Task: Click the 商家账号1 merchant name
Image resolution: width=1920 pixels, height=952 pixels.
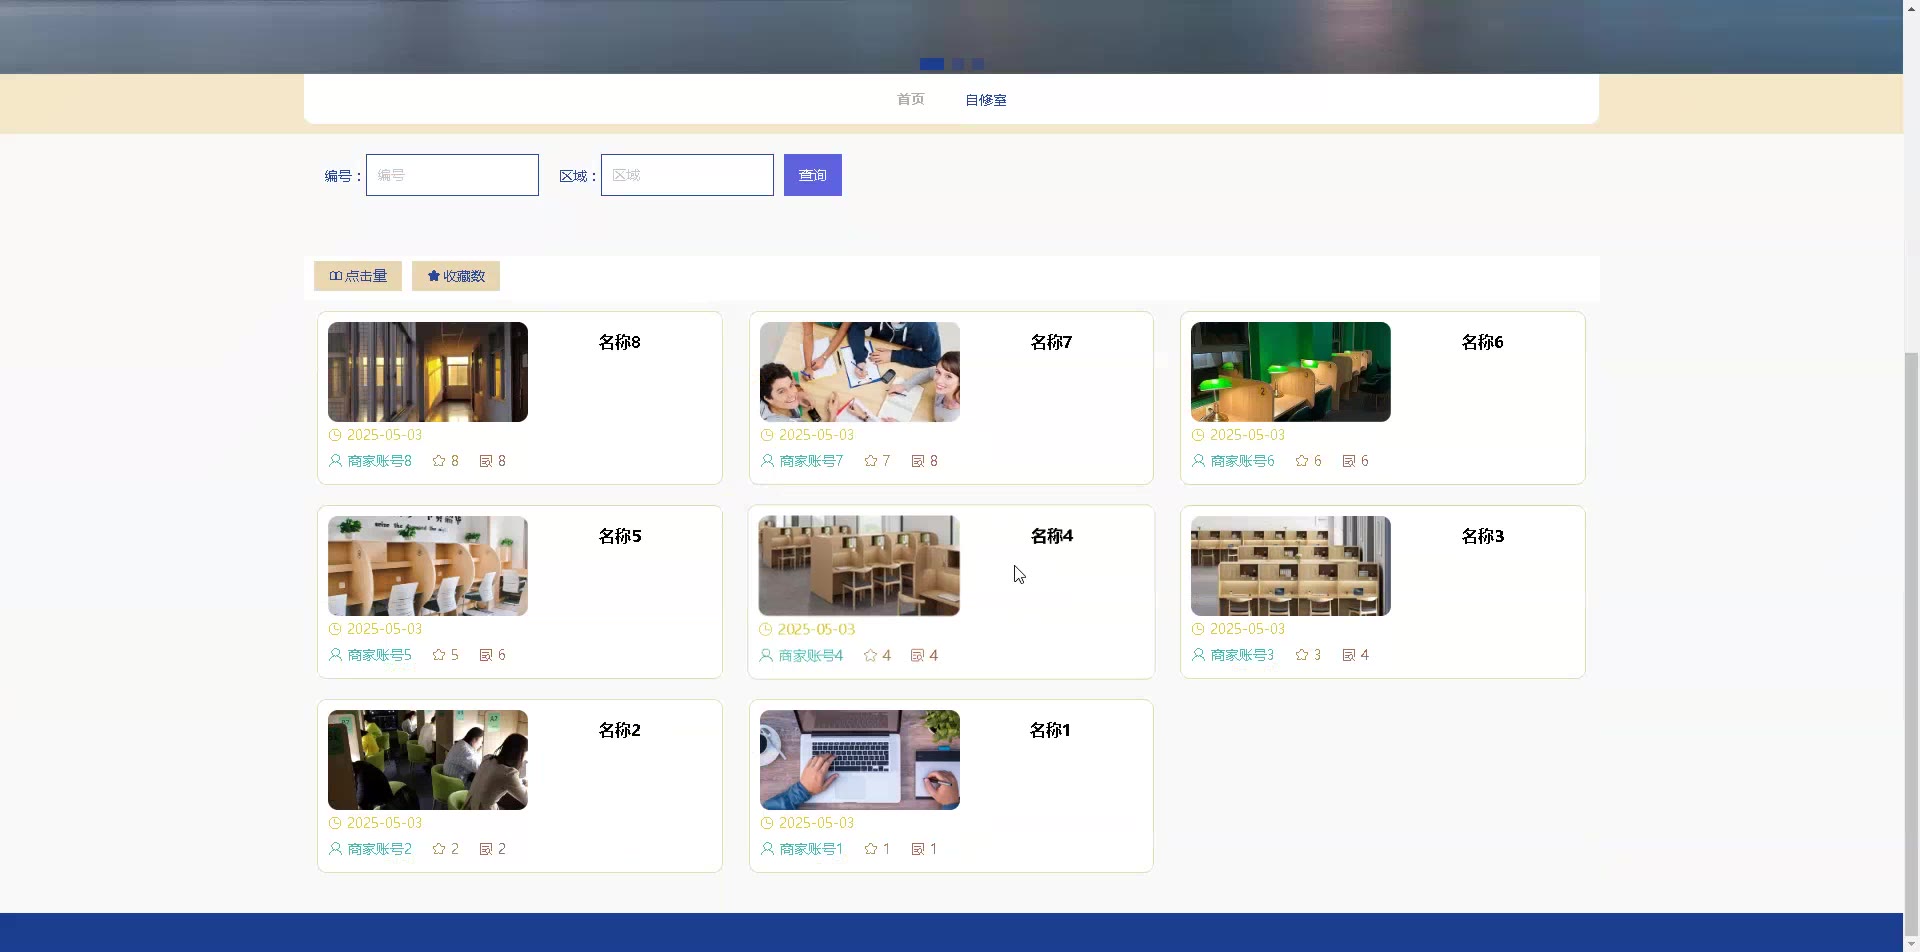Action: [x=811, y=849]
